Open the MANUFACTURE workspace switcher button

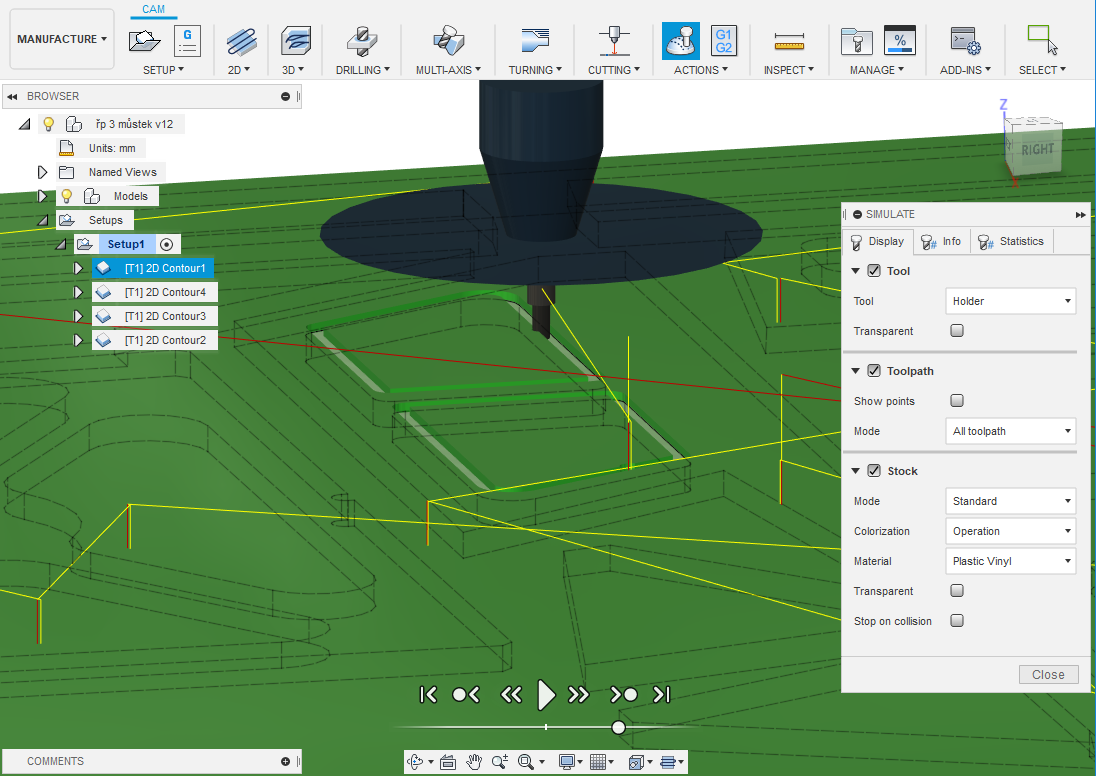(x=62, y=39)
